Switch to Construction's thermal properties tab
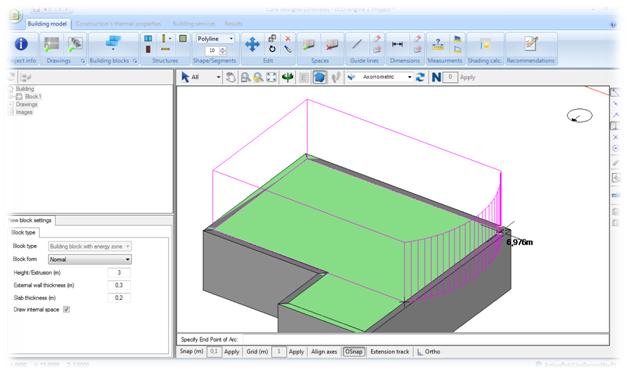 coord(118,24)
